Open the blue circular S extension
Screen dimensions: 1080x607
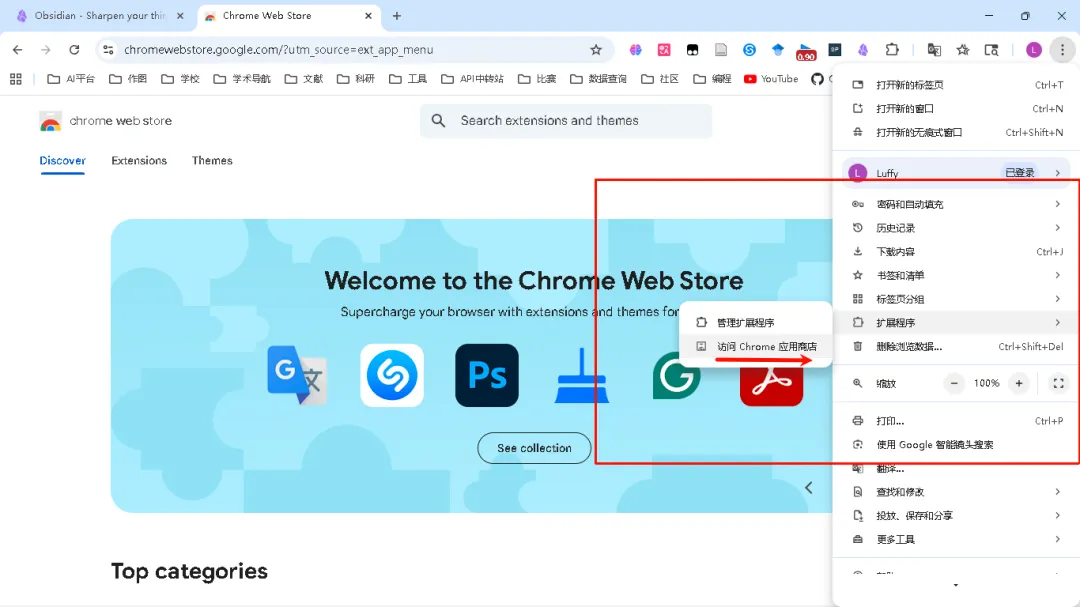(749, 50)
